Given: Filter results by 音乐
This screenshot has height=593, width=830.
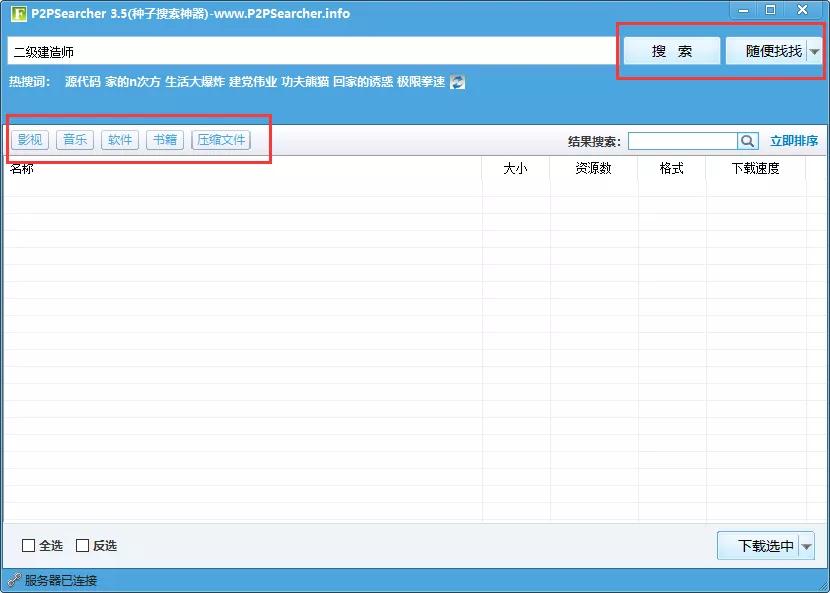Looking at the screenshot, I should tap(75, 140).
